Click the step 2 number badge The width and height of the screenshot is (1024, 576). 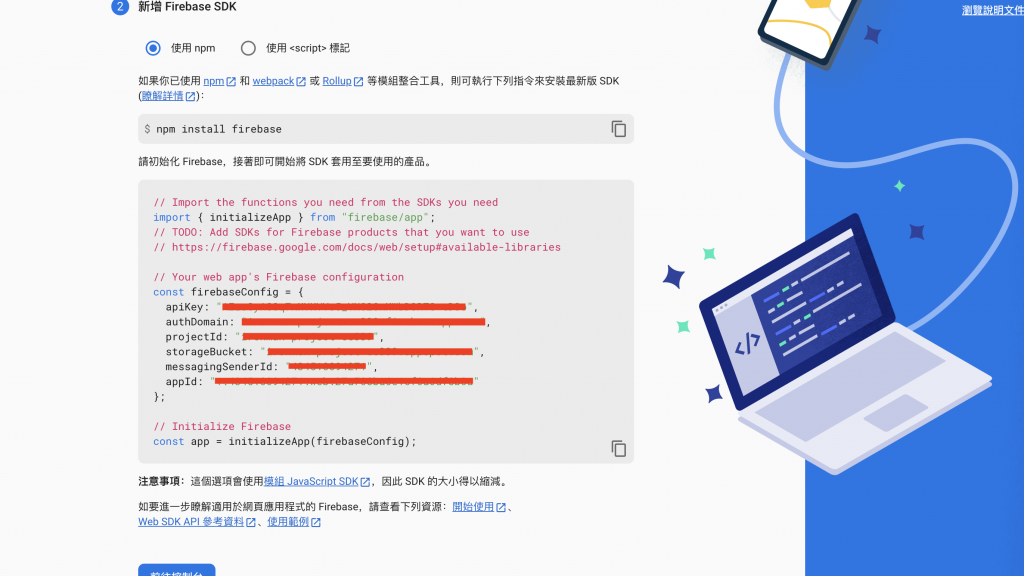click(x=120, y=7)
